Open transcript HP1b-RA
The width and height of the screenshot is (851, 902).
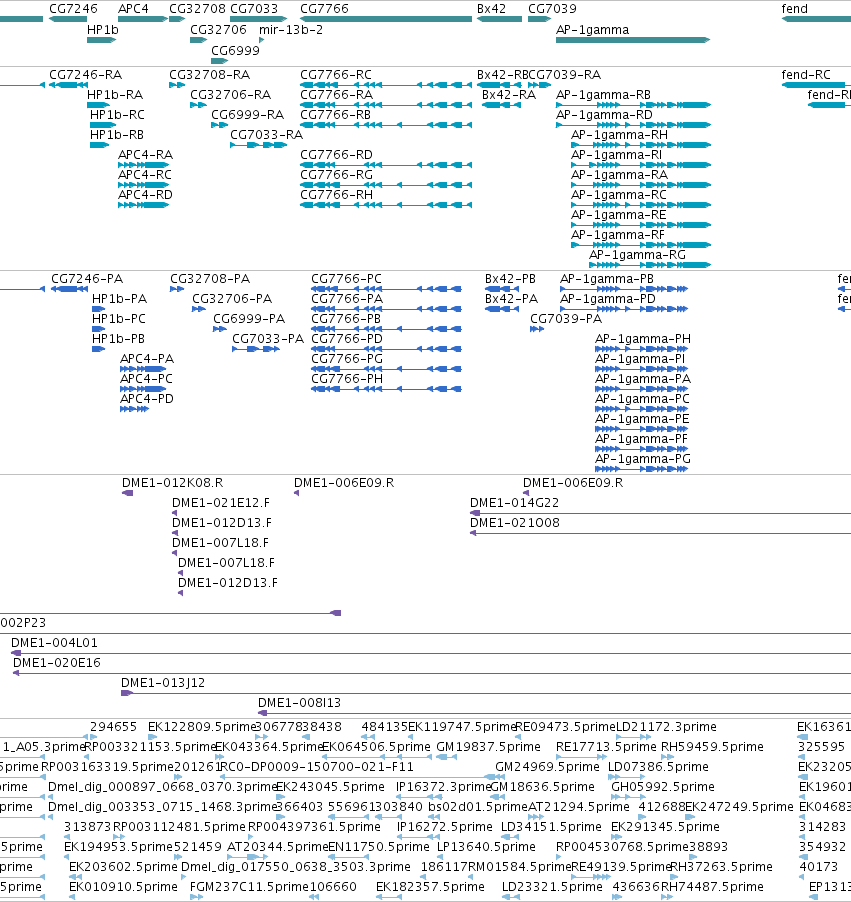[x=115, y=95]
